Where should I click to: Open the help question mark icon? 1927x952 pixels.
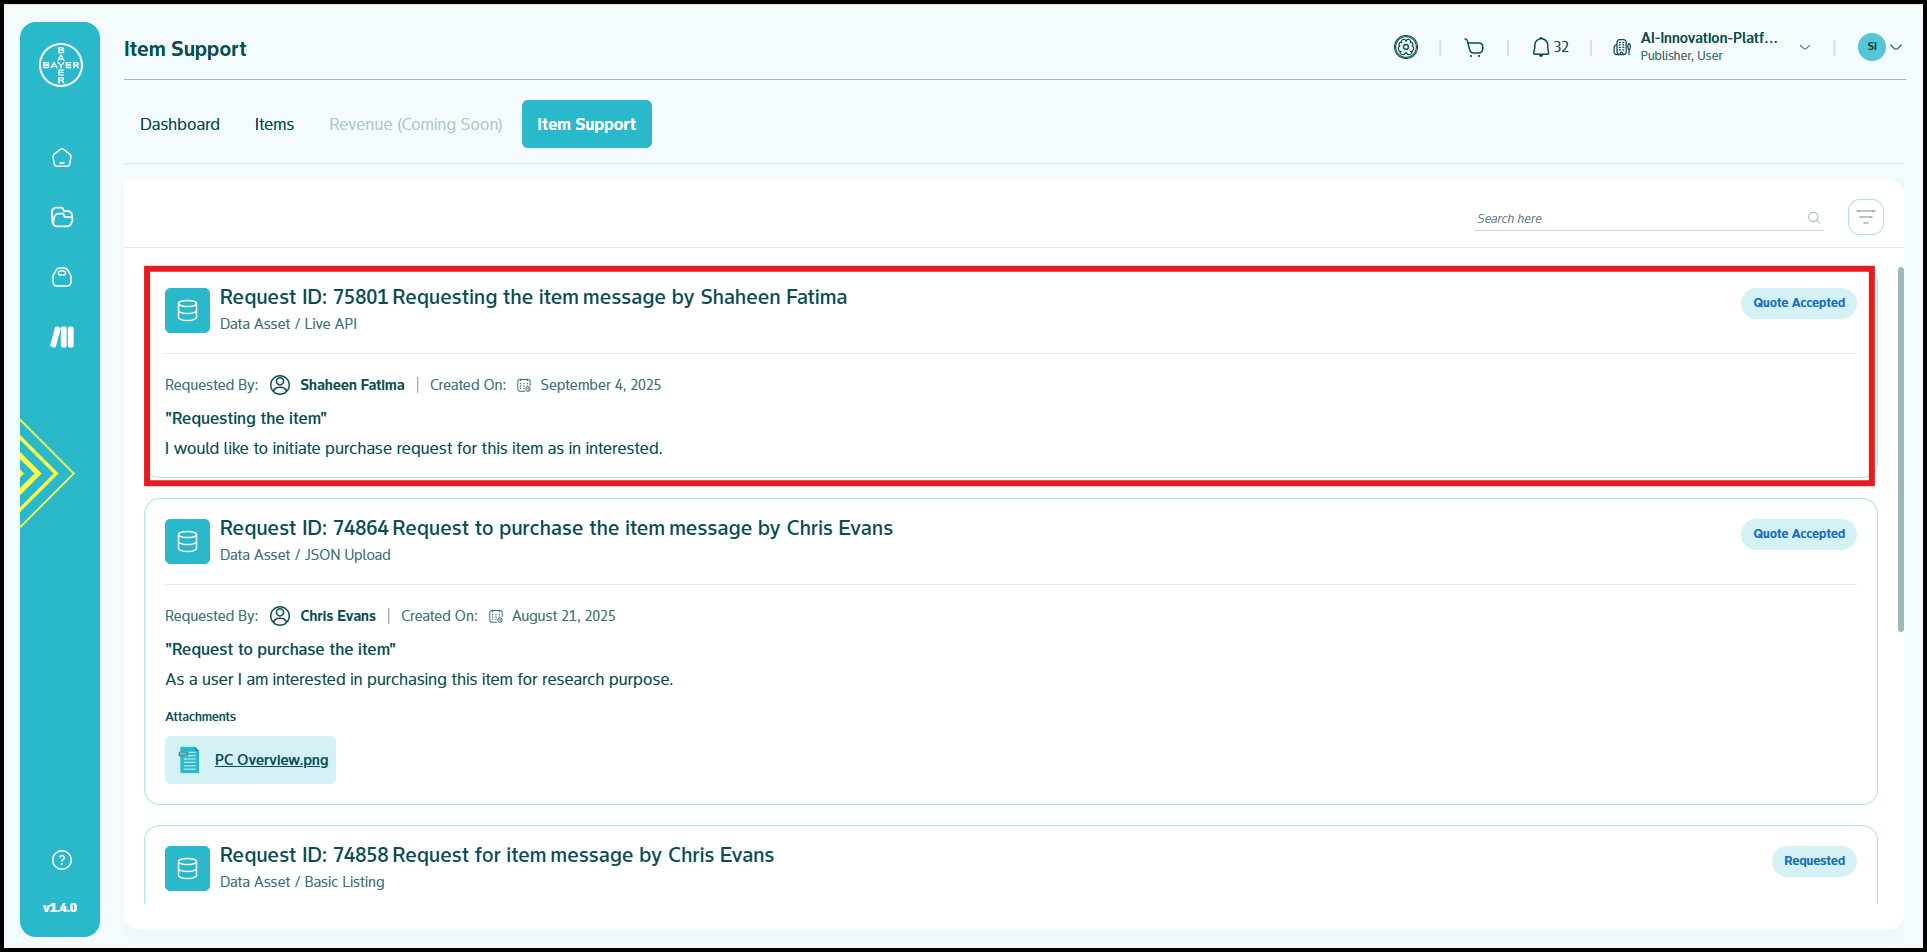click(x=62, y=860)
